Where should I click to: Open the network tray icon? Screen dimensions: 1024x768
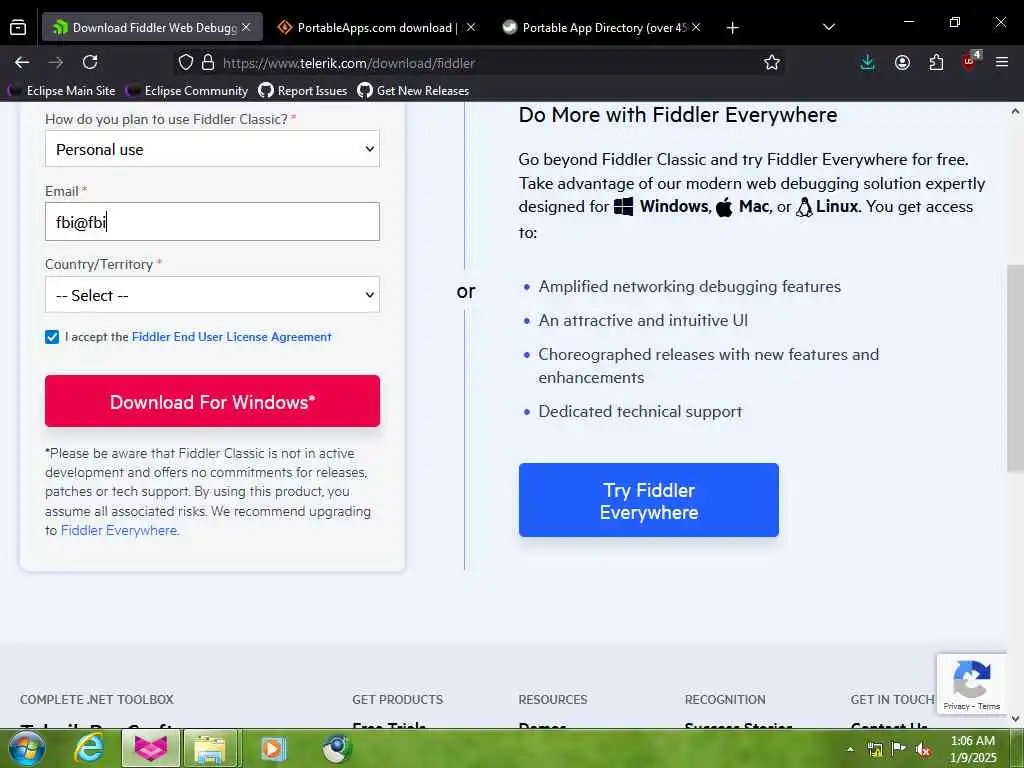(x=875, y=749)
